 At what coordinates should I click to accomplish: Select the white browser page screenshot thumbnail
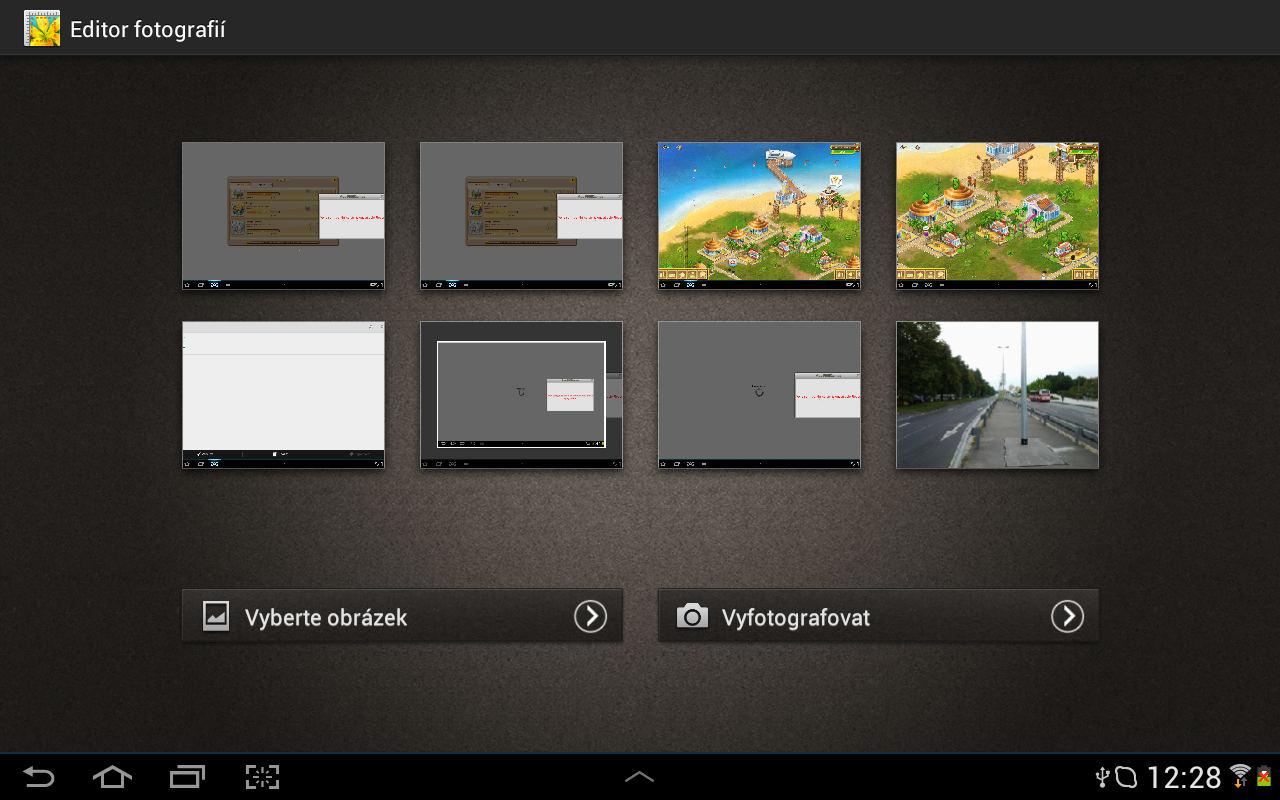point(283,395)
